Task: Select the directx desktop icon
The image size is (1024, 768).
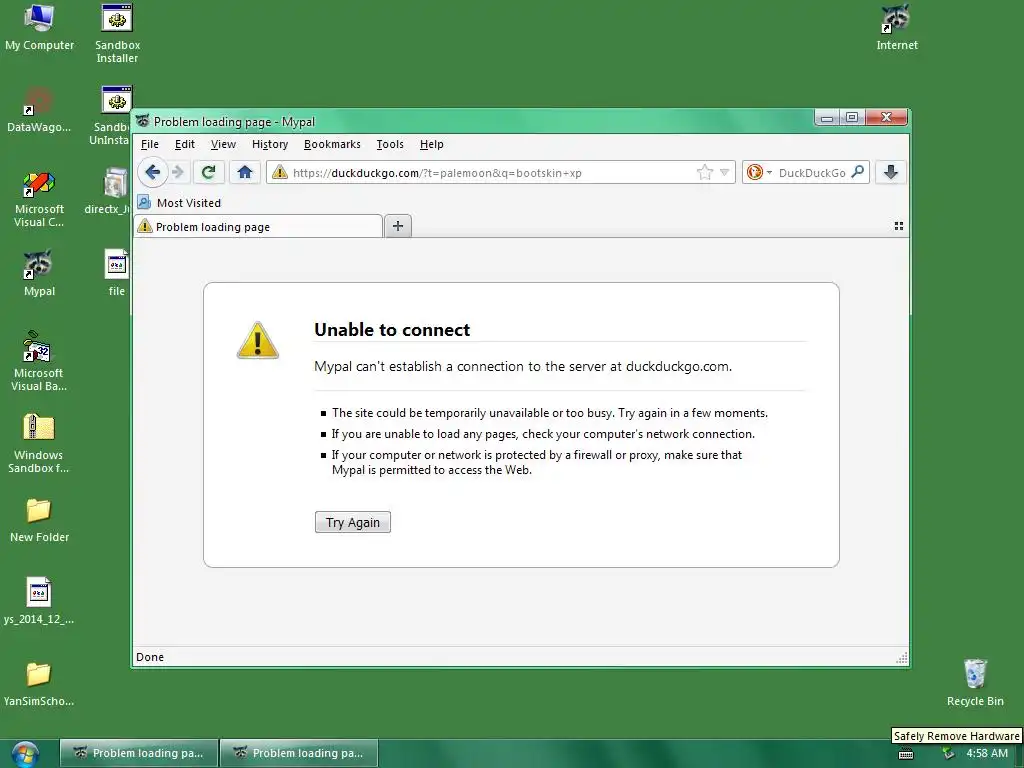Action: (112, 191)
